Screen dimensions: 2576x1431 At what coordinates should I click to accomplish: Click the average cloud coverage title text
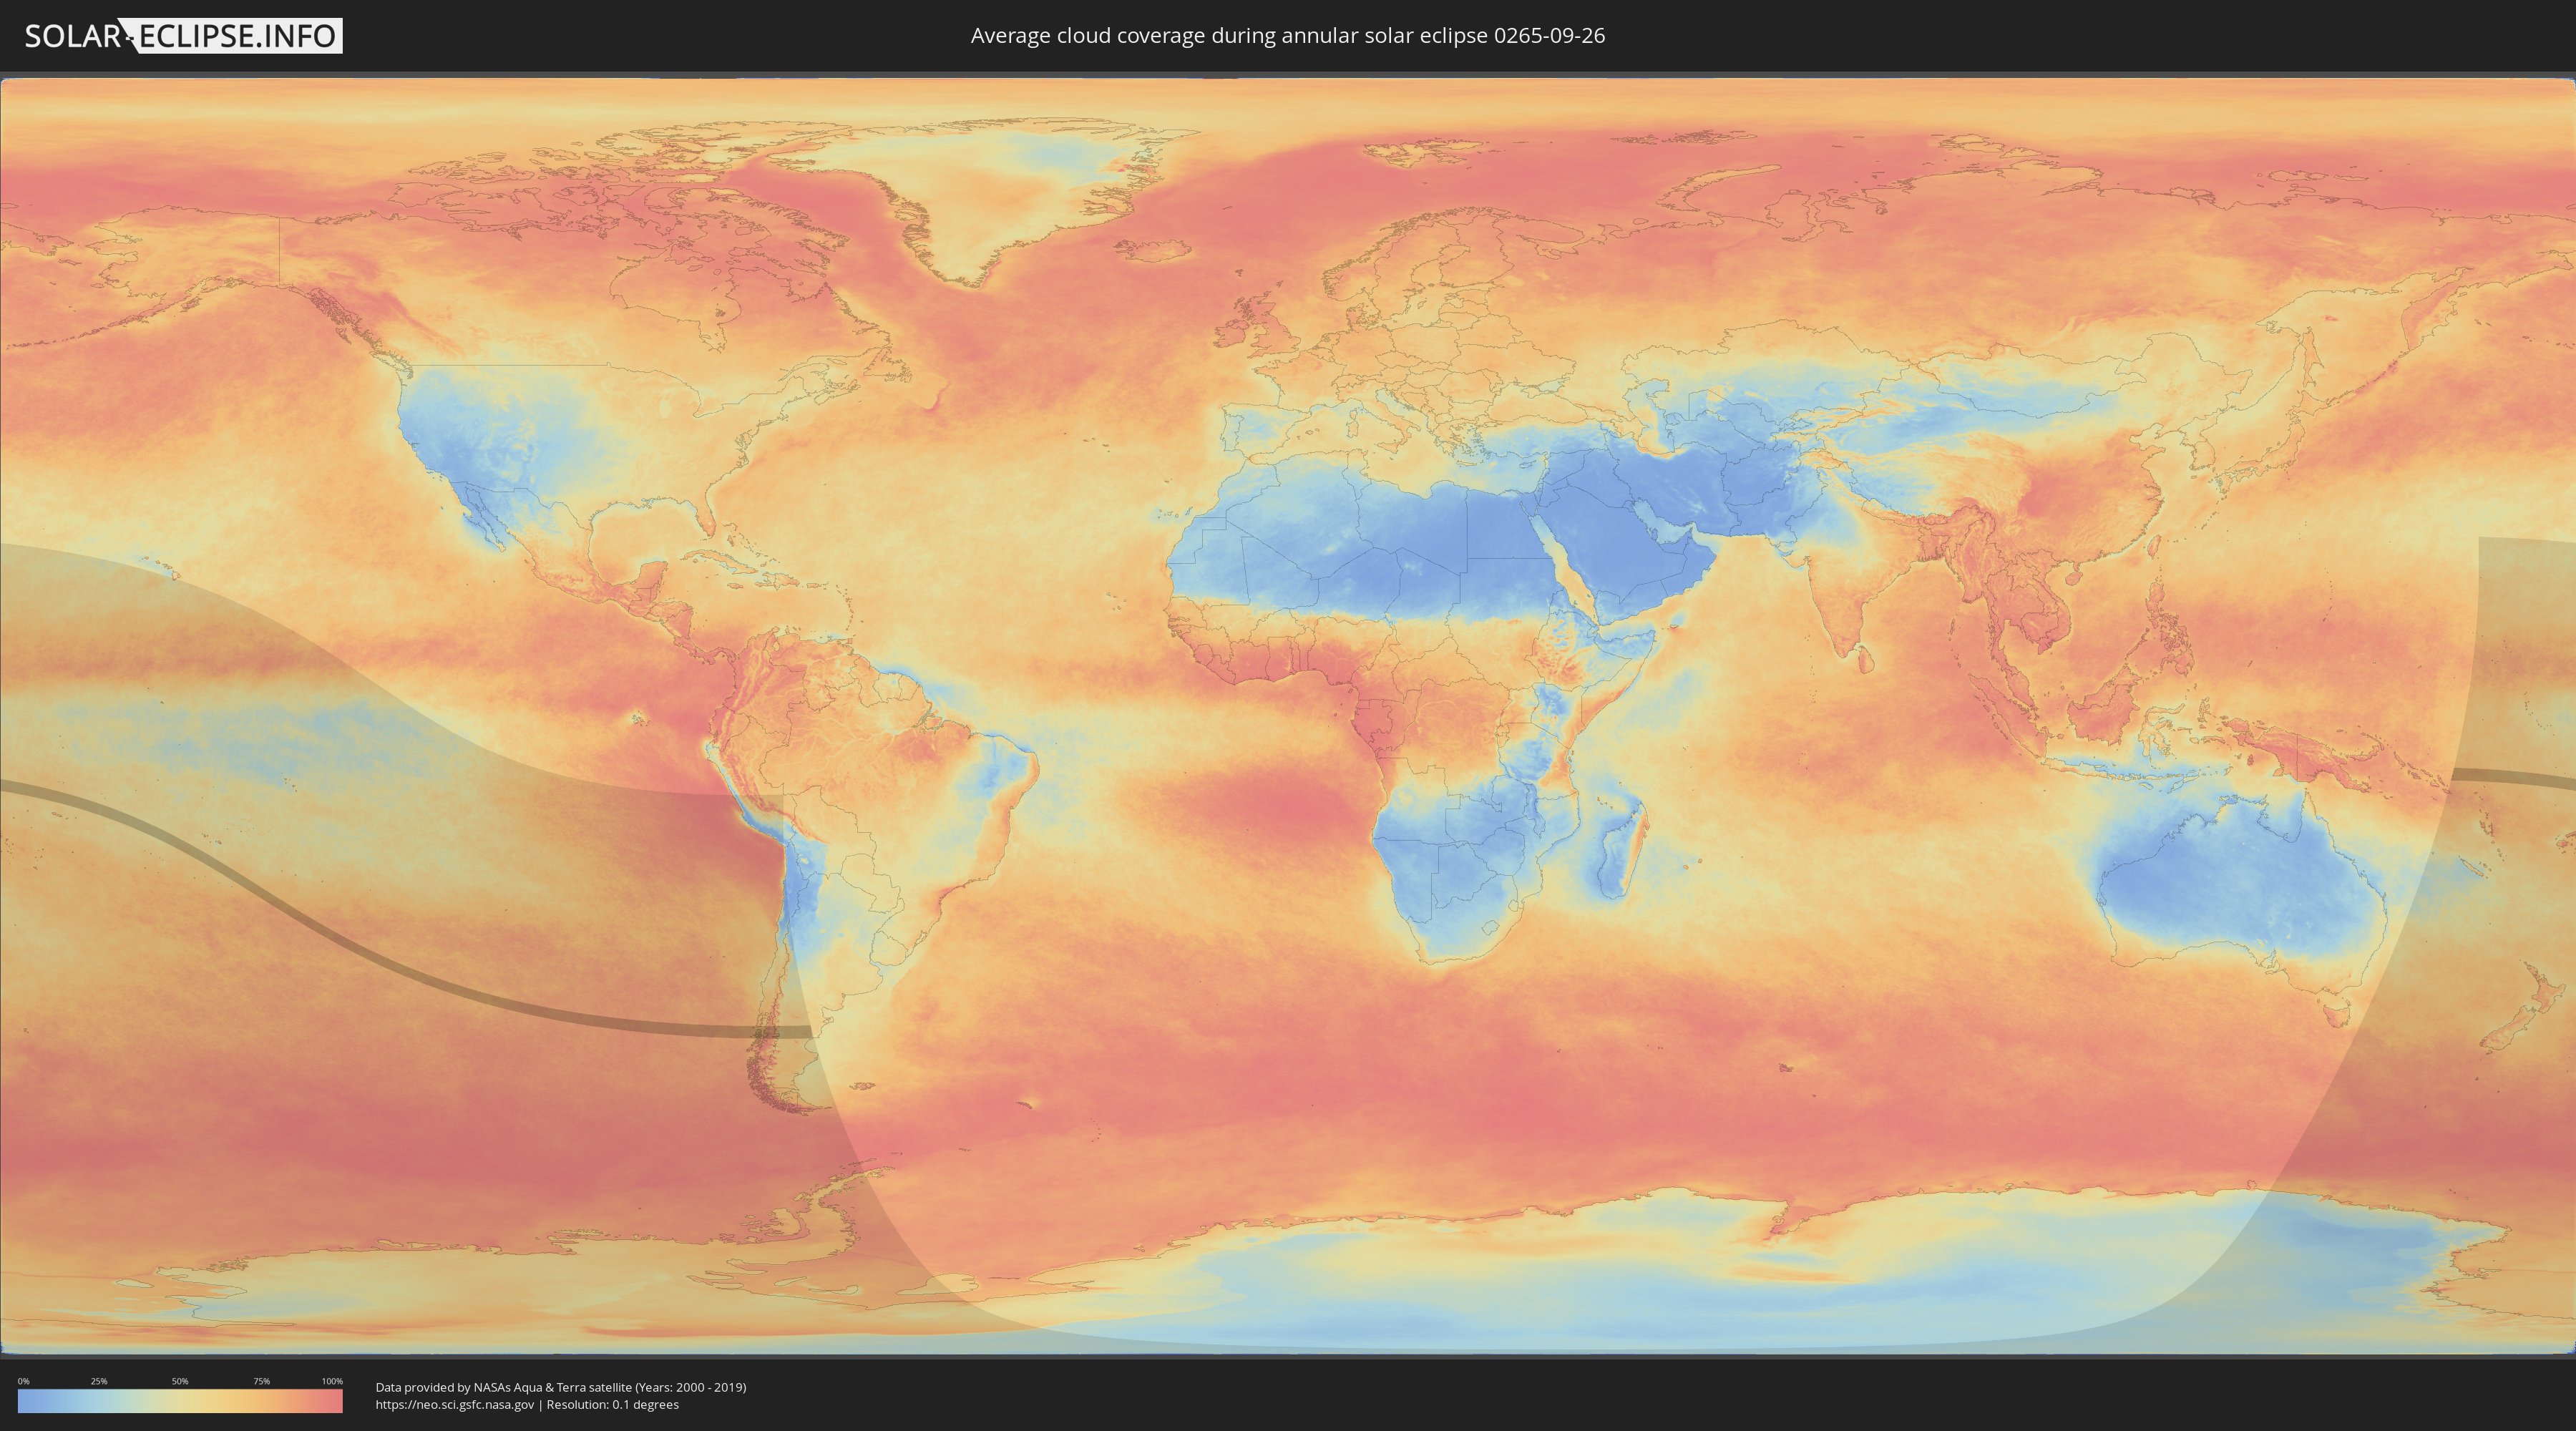point(1288,36)
